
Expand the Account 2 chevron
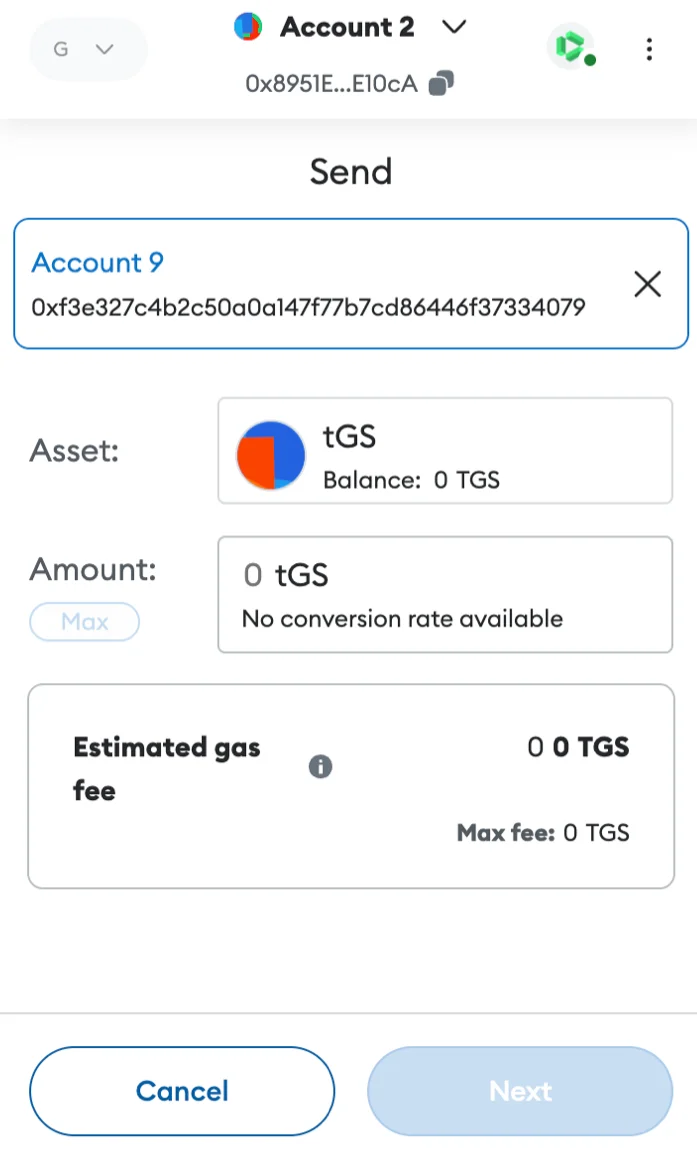tap(453, 27)
